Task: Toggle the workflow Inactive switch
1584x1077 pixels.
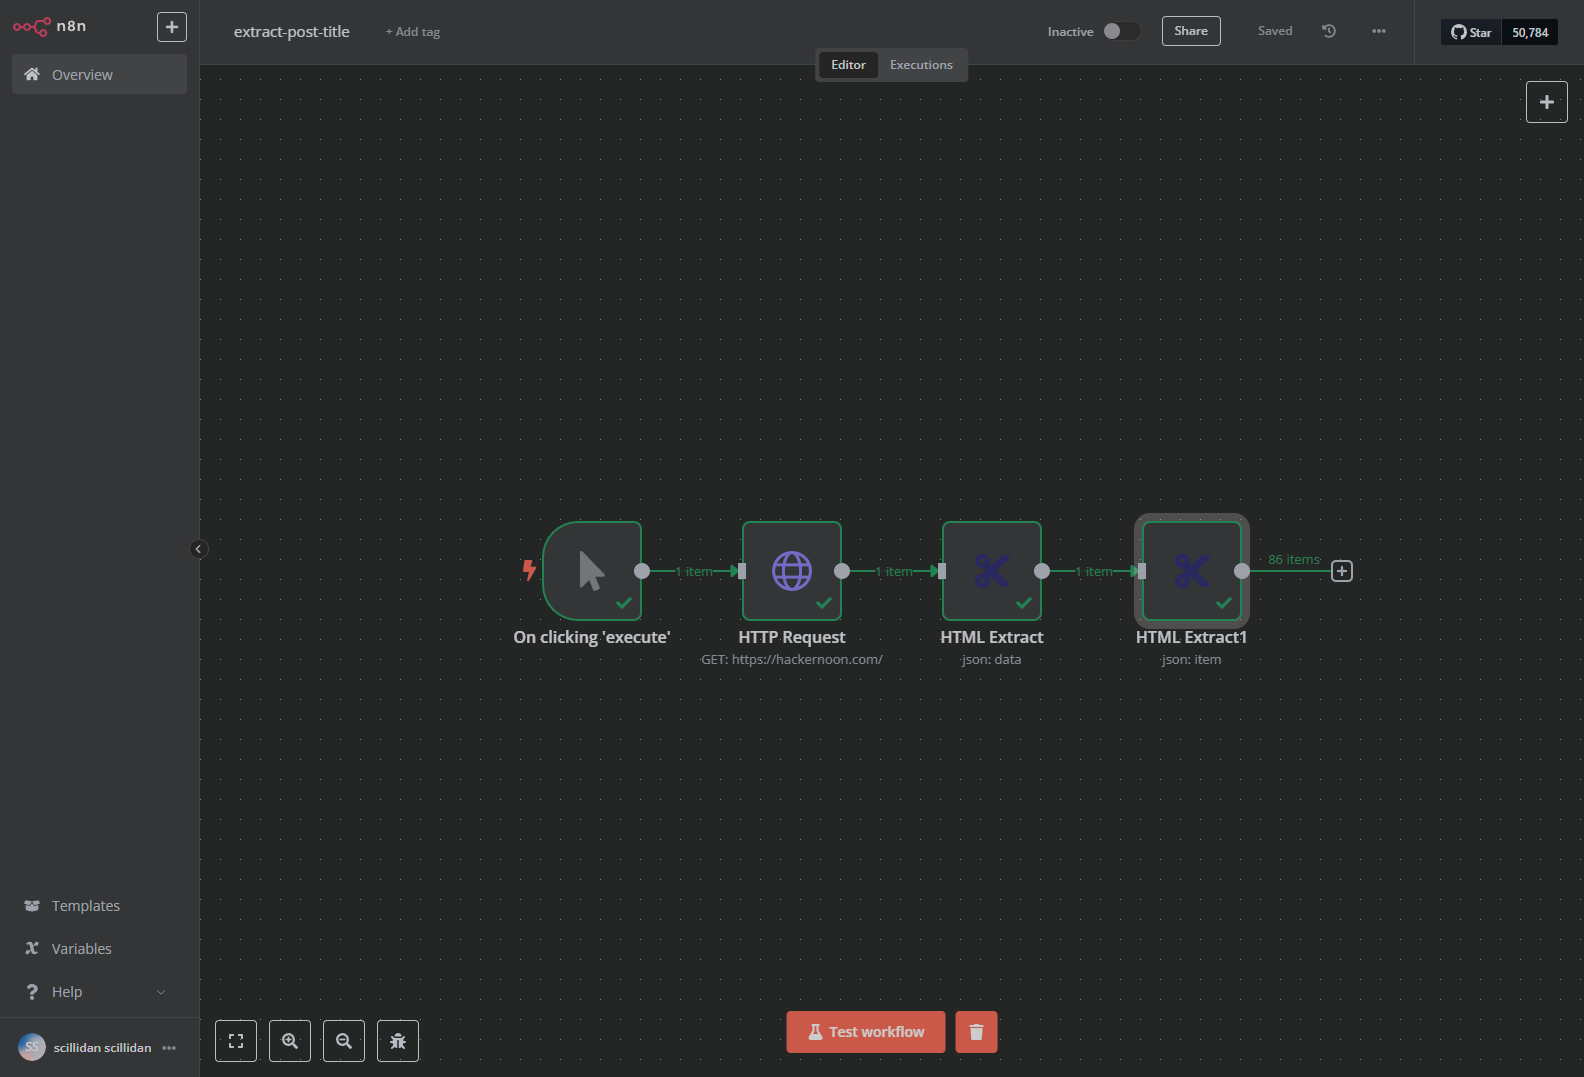Action: (x=1121, y=31)
